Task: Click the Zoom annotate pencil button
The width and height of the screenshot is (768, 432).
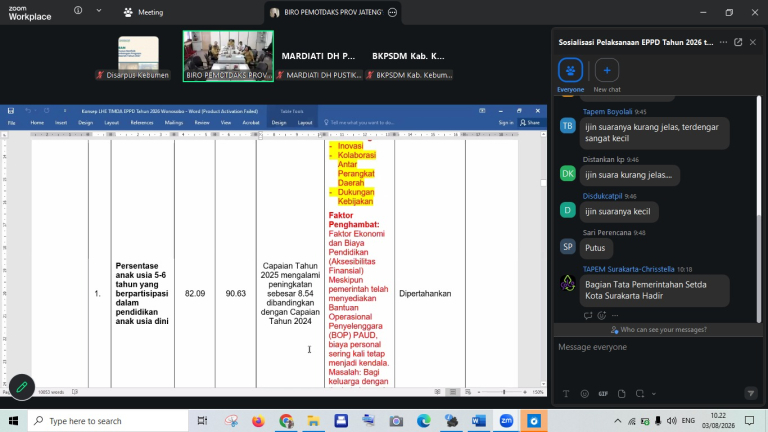Action: pyautogui.click(x=22, y=387)
